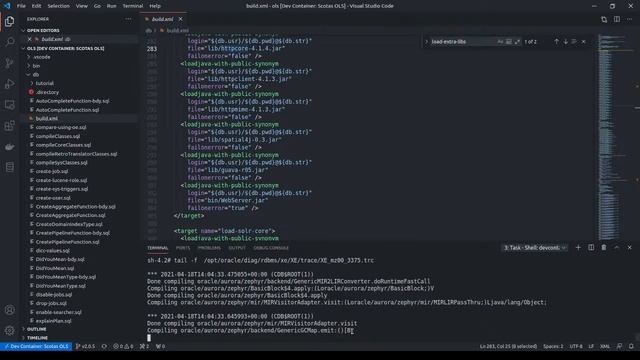640x360 pixels.
Task: Open create-user.sql in explorer
Action: tap(53, 198)
